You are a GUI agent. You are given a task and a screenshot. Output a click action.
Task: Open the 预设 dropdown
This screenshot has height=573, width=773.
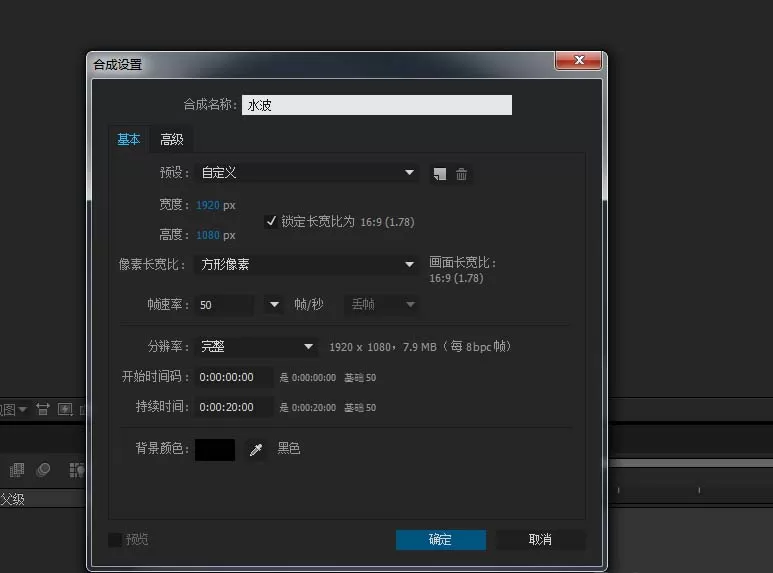(x=307, y=173)
